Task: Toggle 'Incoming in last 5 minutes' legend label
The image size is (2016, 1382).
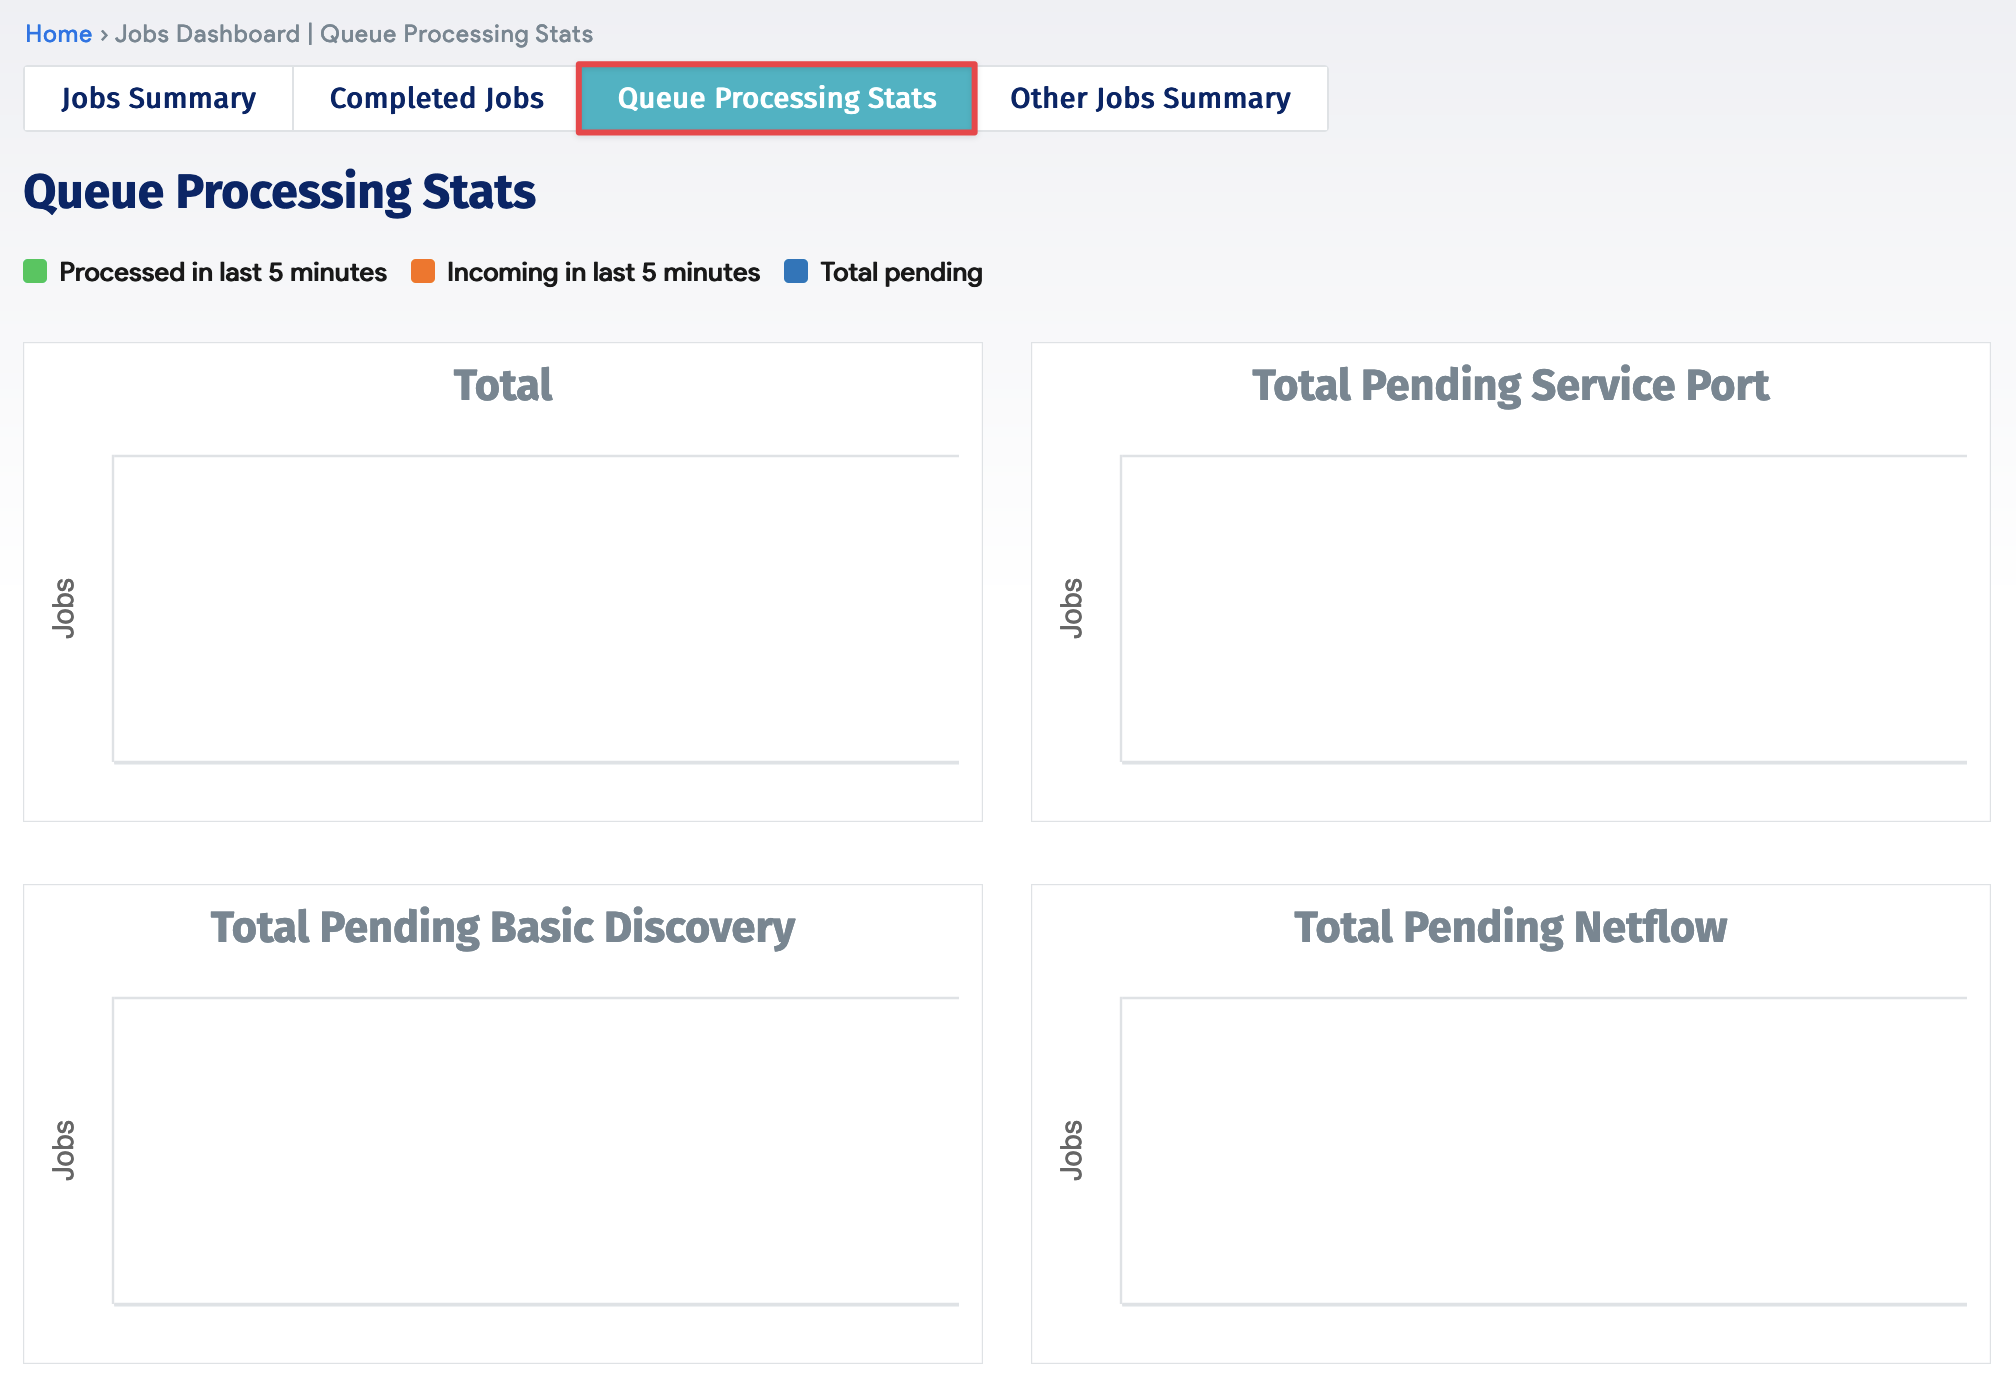Action: point(603,272)
